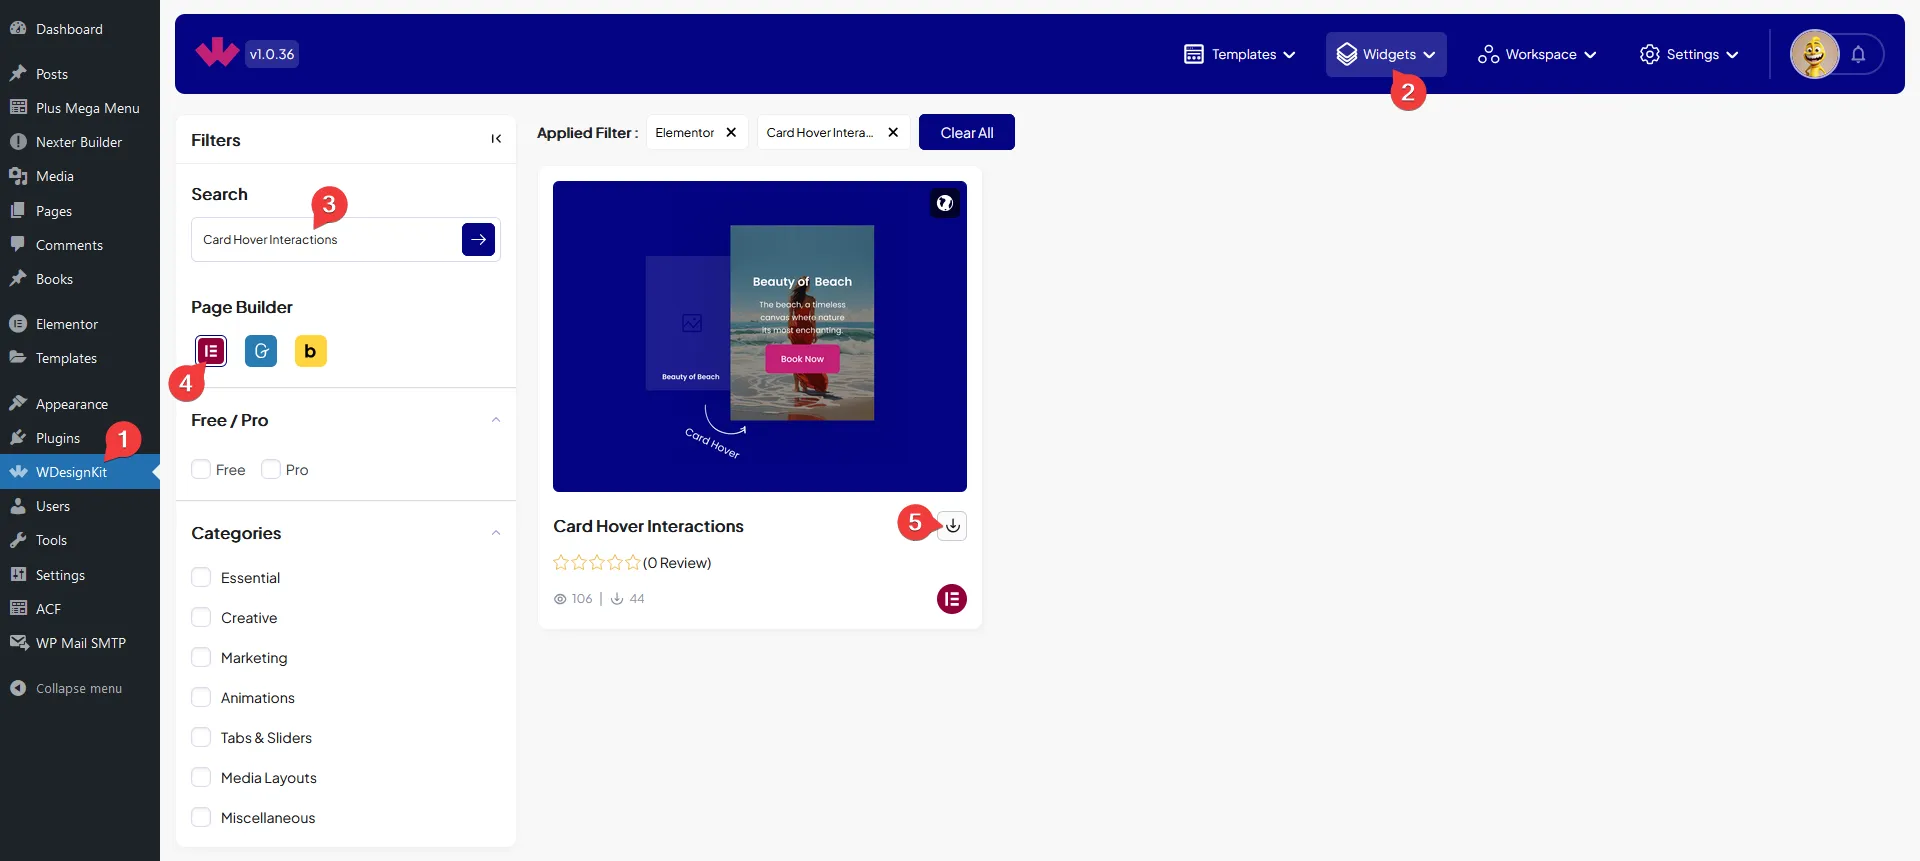Open Plugins in the WordPress sidebar
Screen dimensions: 1920x861
click(58, 438)
